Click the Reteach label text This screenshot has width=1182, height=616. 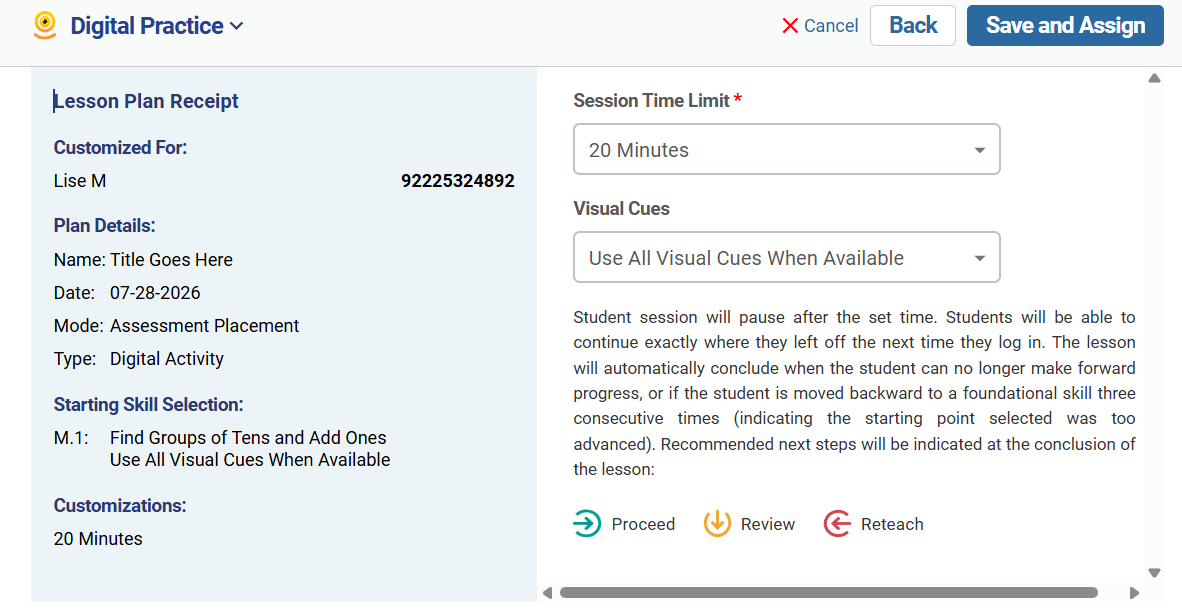point(892,524)
